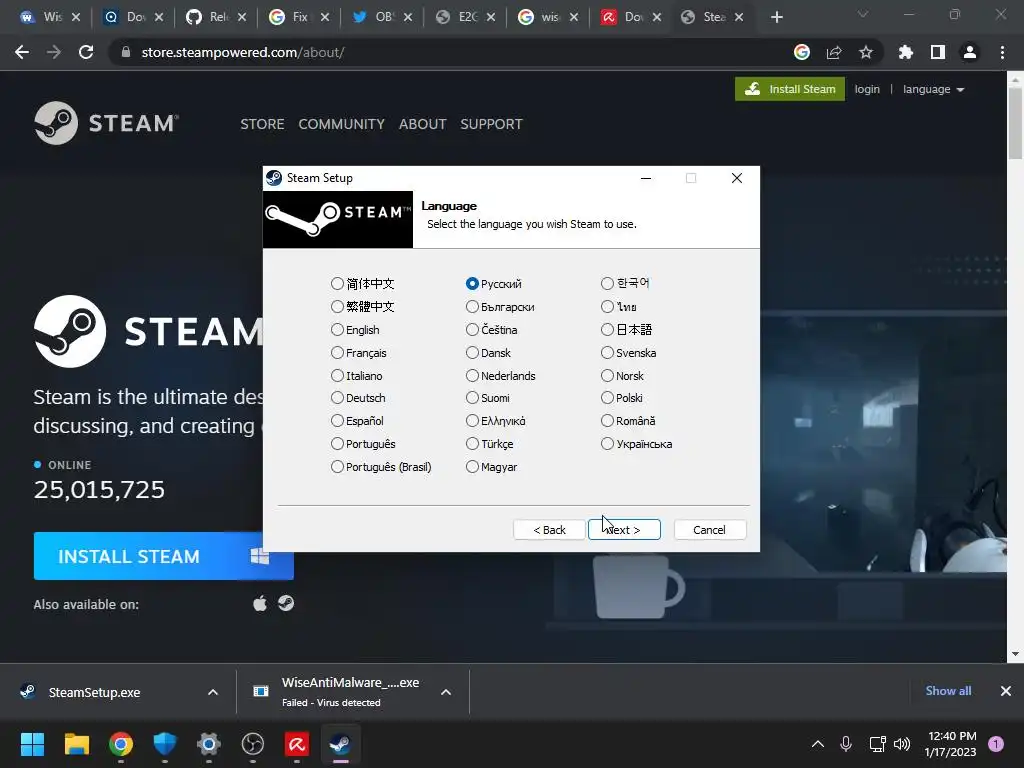Screen dimensions: 1024x768
Task: Click Steam icon in taskbar
Action: (340, 744)
